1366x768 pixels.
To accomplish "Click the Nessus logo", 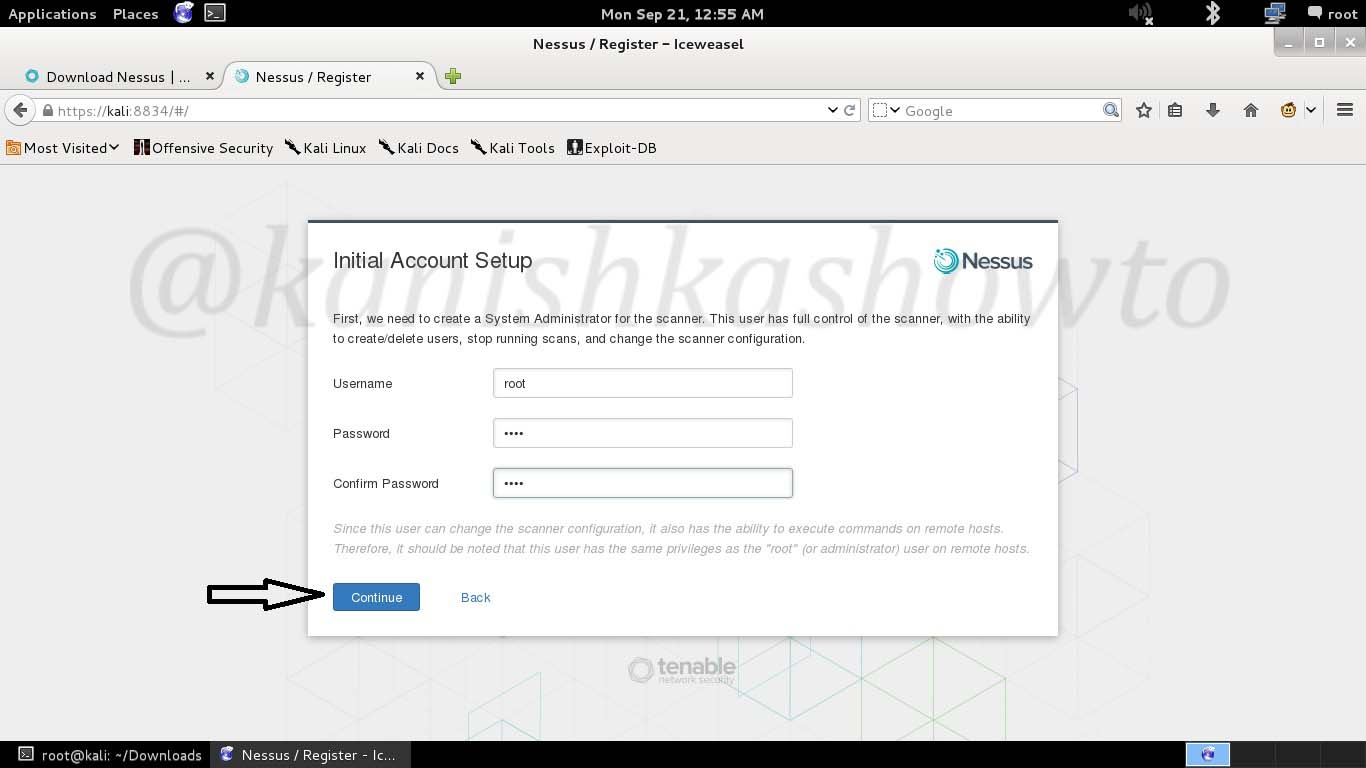I will [x=983, y=261].
